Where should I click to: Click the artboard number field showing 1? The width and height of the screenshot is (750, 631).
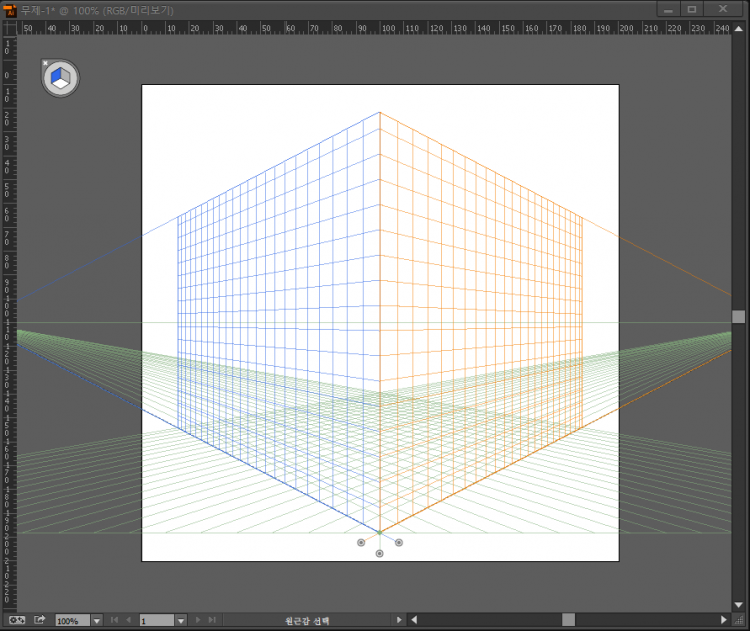click(x=157, y=621)
